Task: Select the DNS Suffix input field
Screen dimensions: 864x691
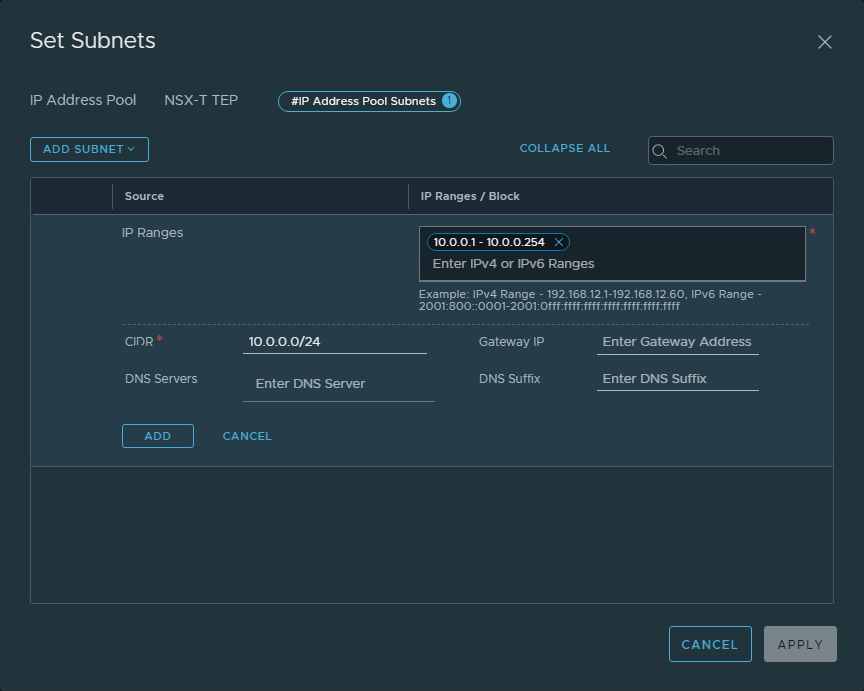Action: coord(677,379)
